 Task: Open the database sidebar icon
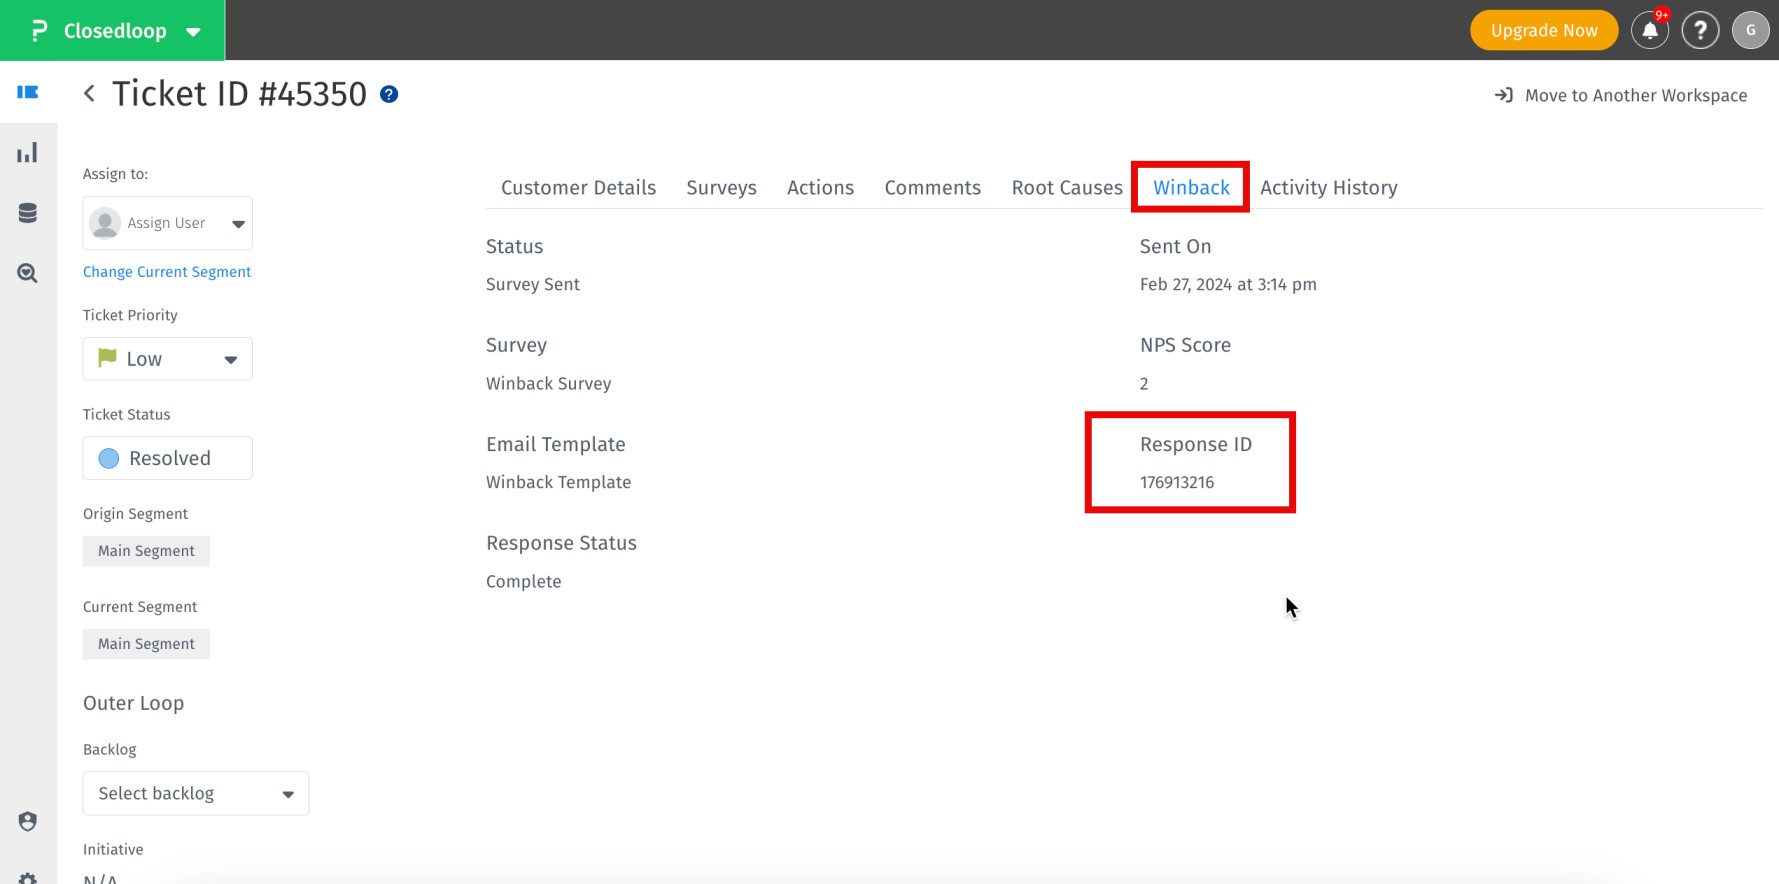28,213
